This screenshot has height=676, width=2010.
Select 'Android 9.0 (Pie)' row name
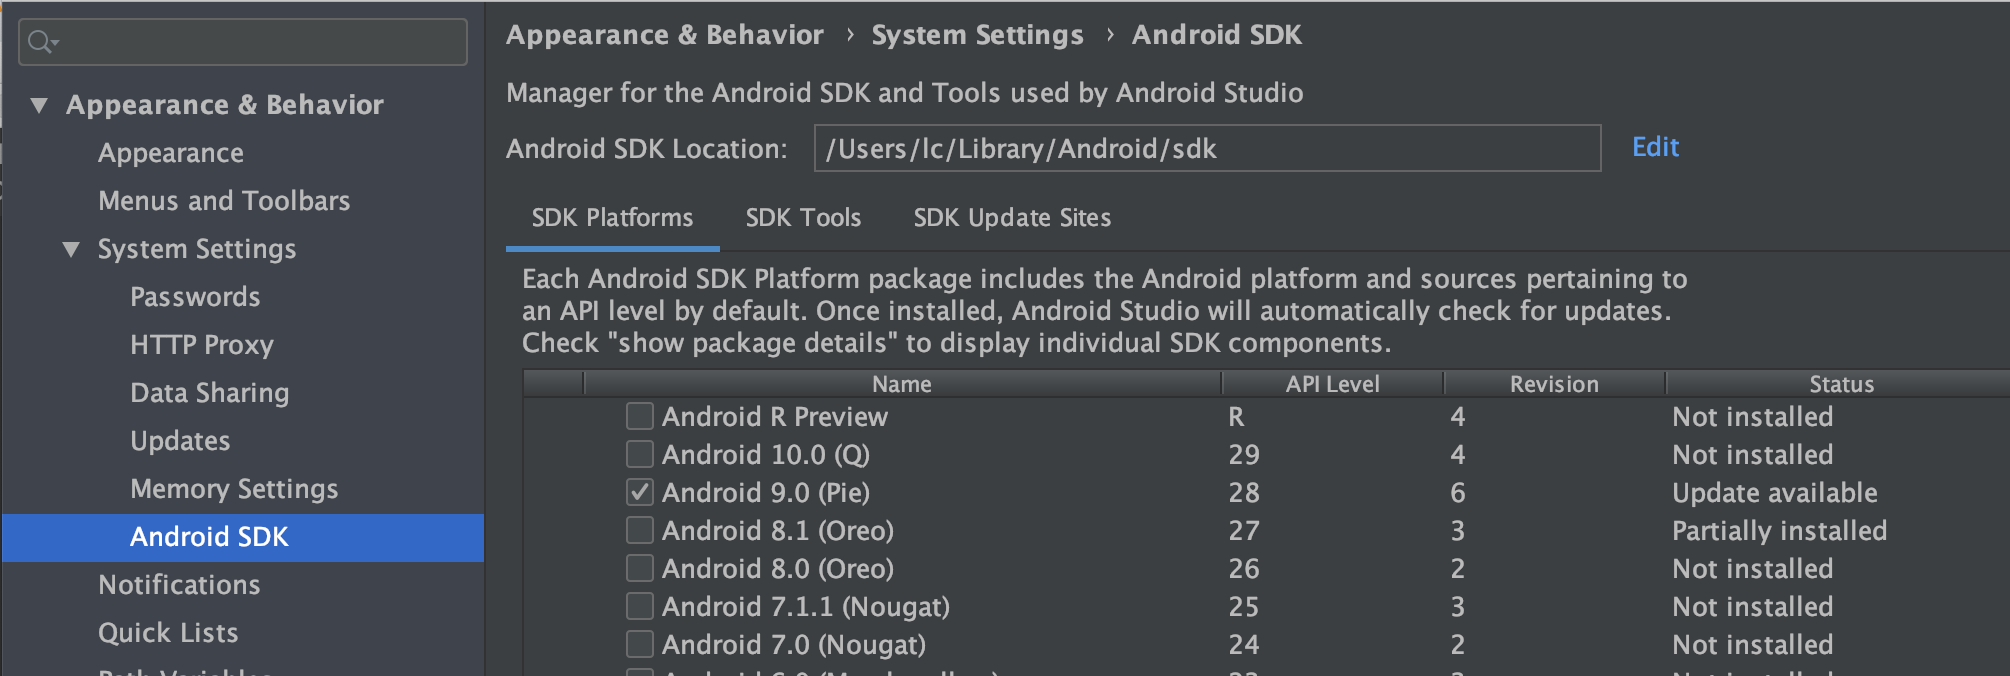[x=766, y=493]
